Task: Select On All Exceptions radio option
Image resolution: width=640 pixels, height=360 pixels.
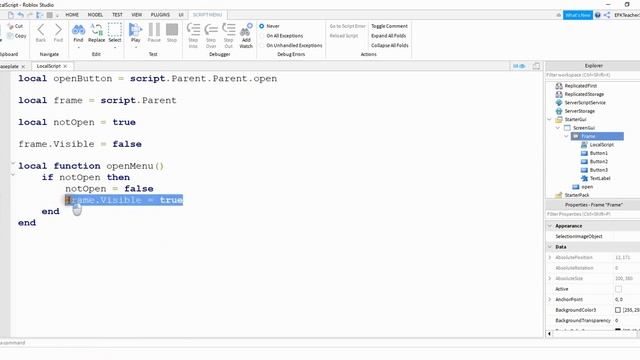Action: tap(262, 36)
